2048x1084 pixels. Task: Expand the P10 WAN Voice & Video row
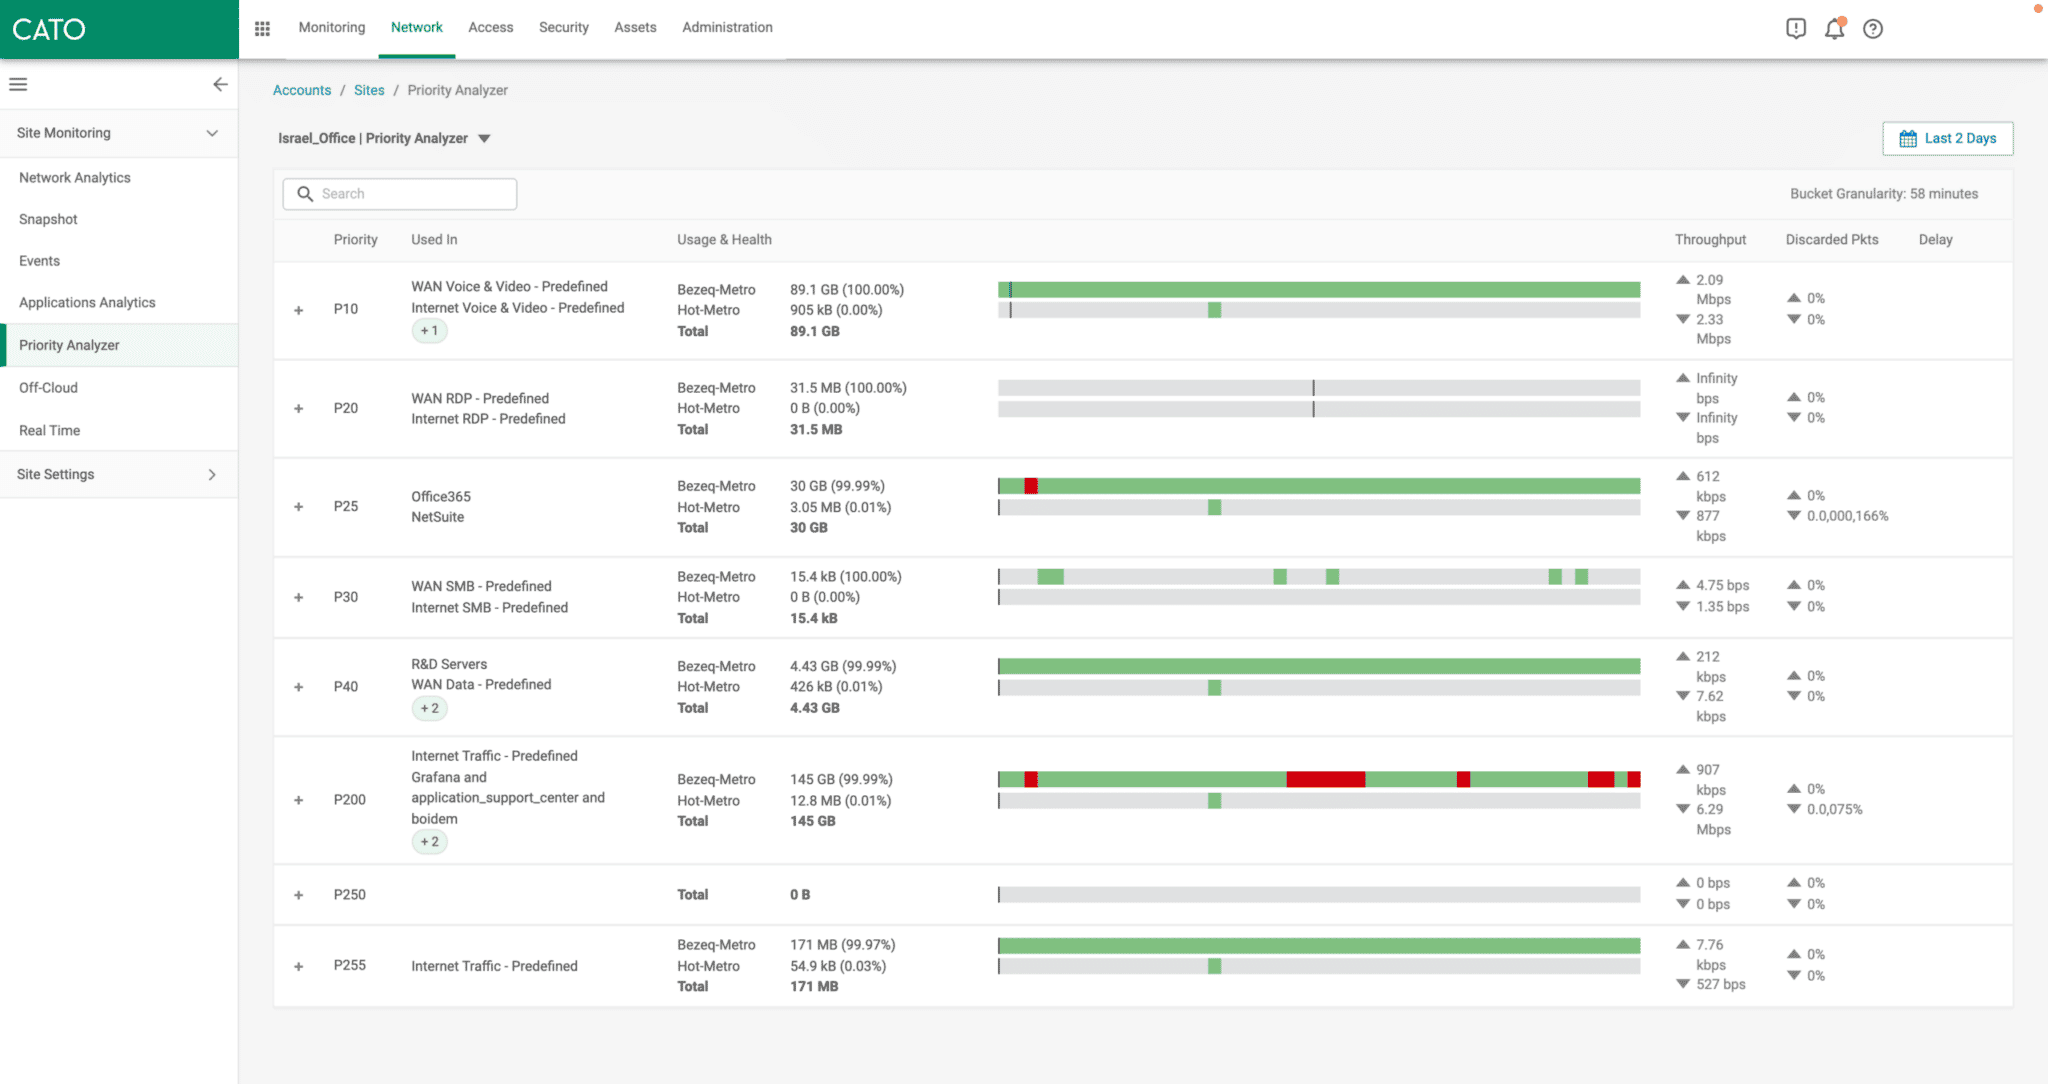(x=298, y=310)
